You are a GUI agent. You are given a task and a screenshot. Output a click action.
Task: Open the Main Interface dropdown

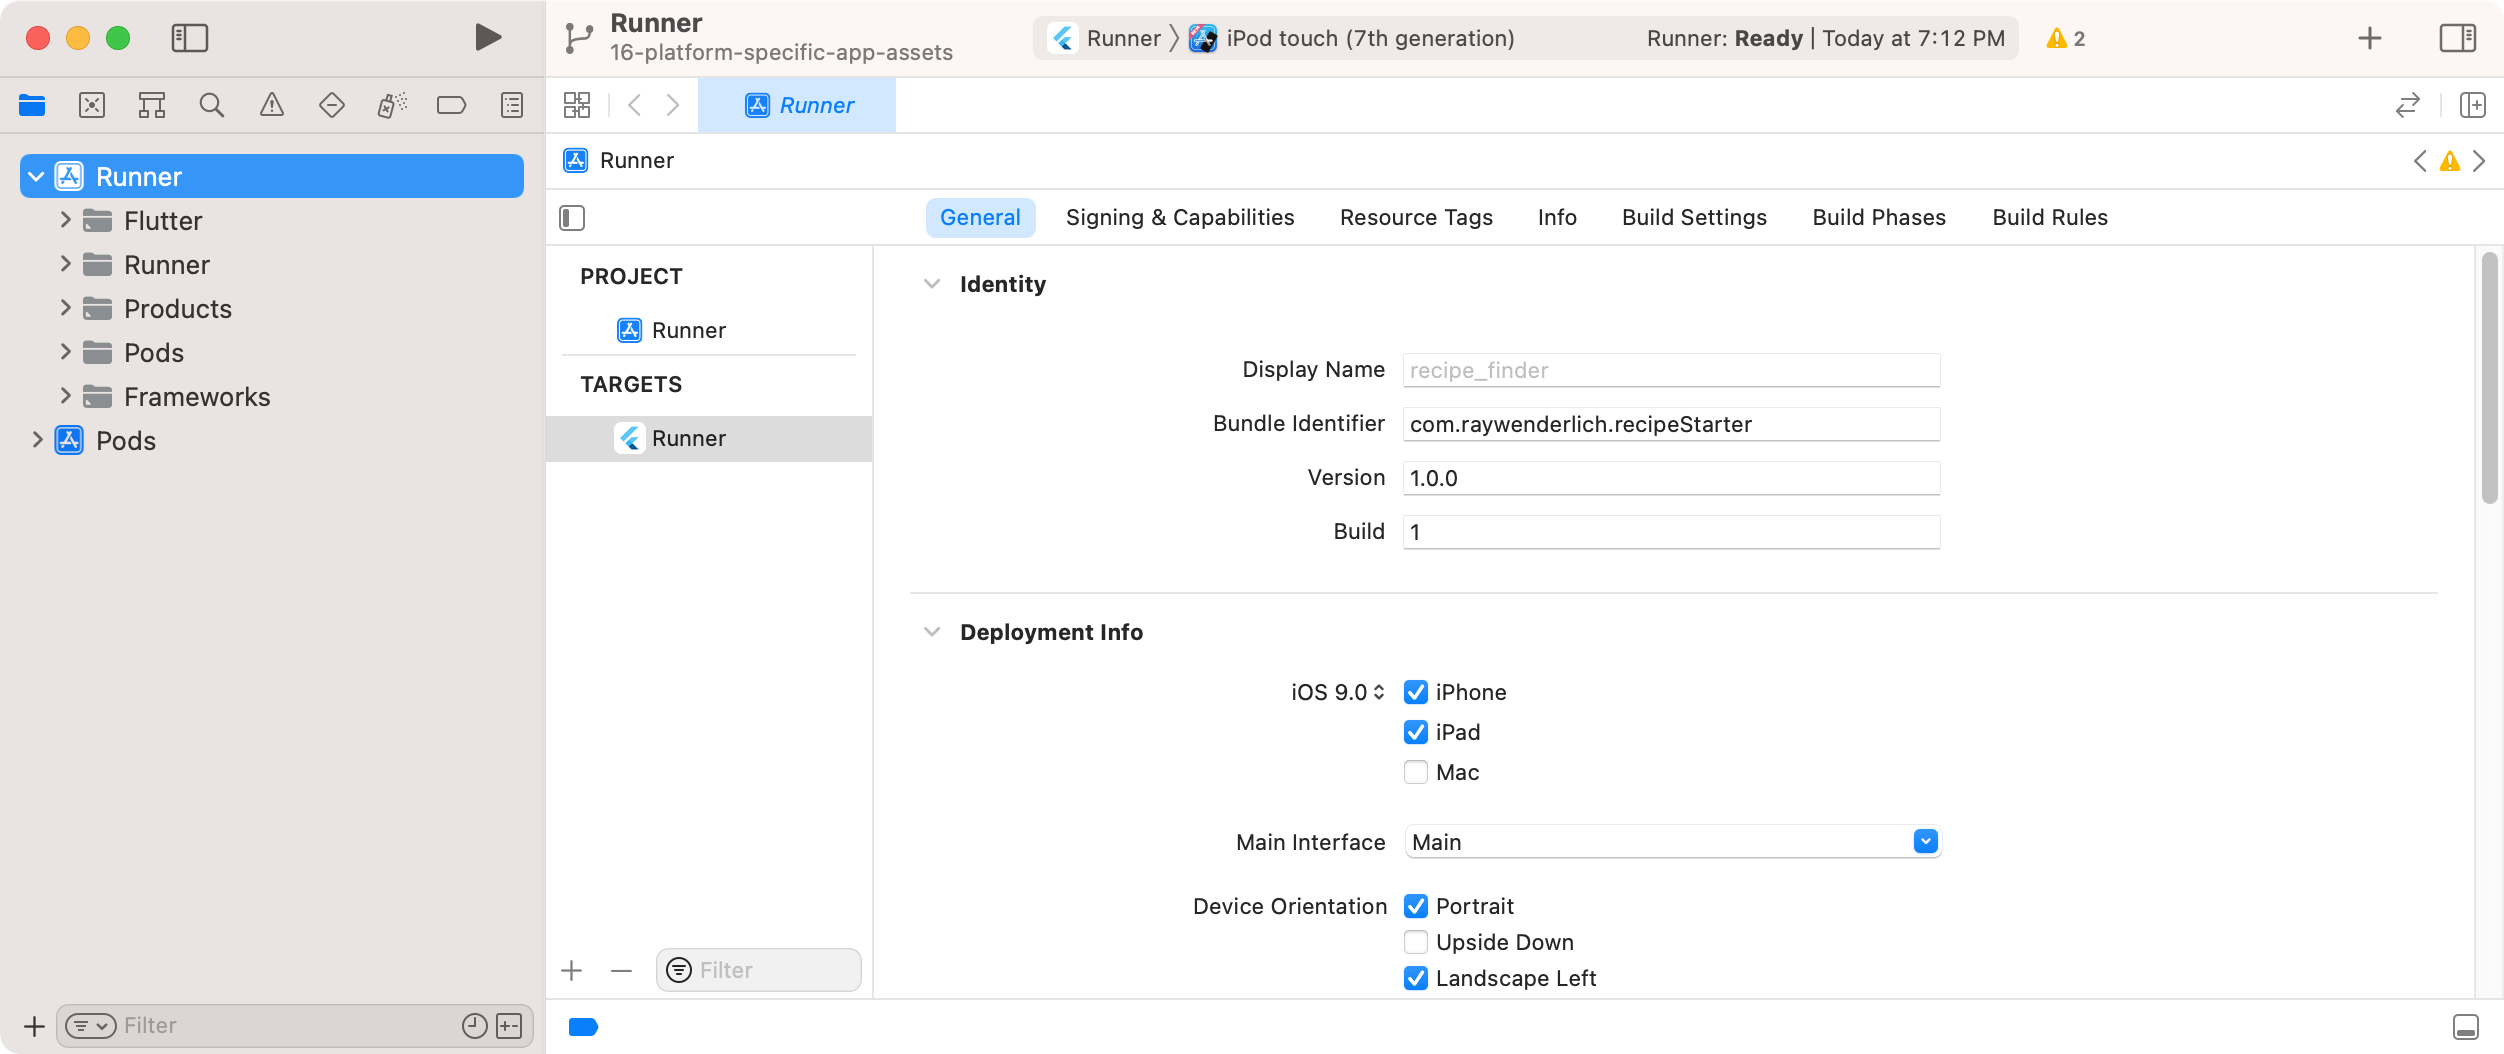coord(1926,842)
